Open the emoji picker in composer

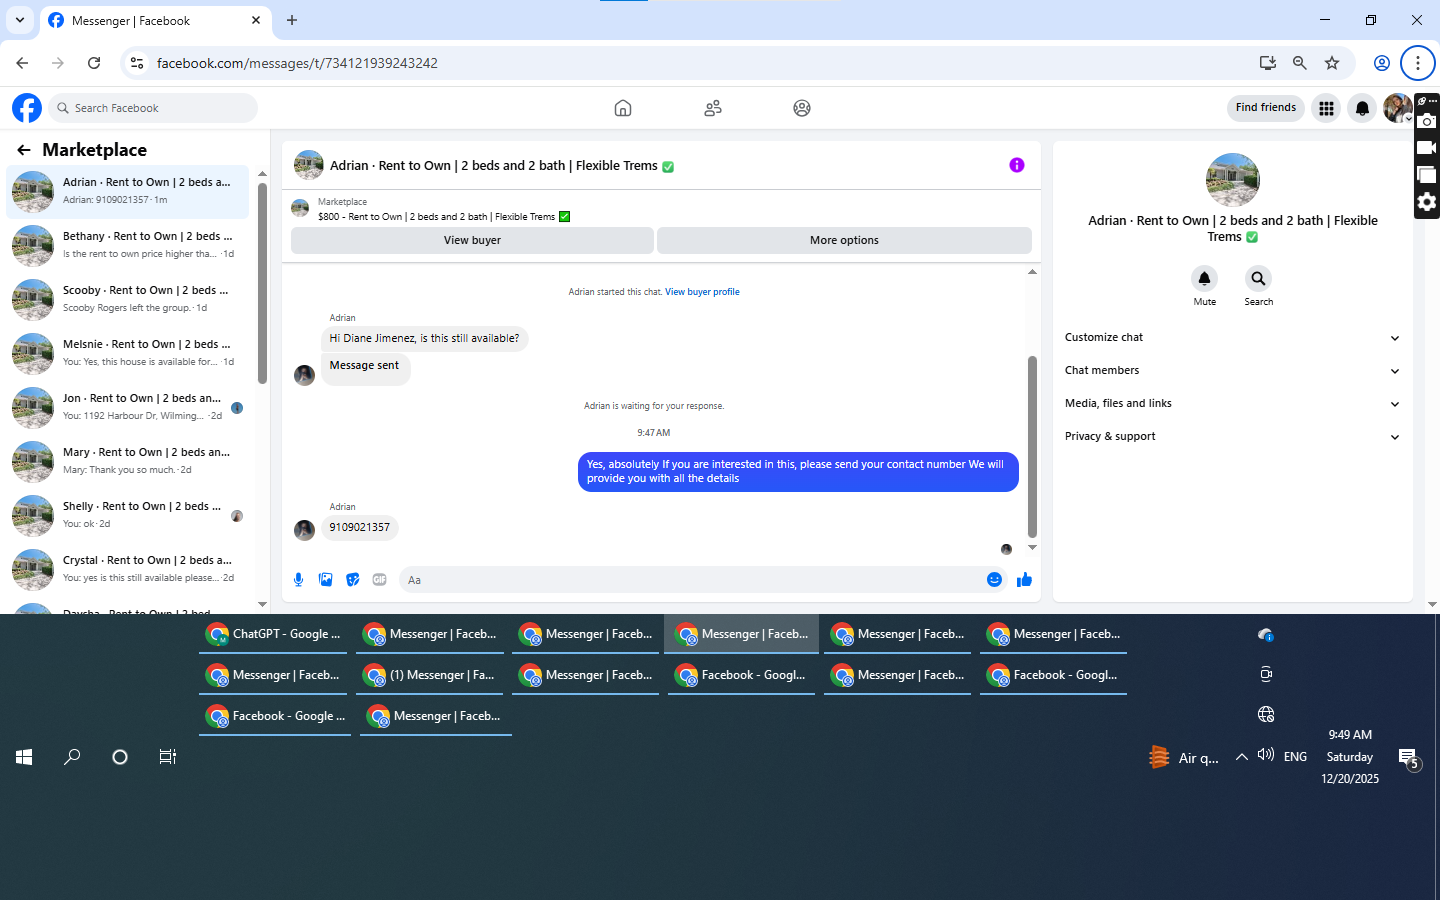994,580
